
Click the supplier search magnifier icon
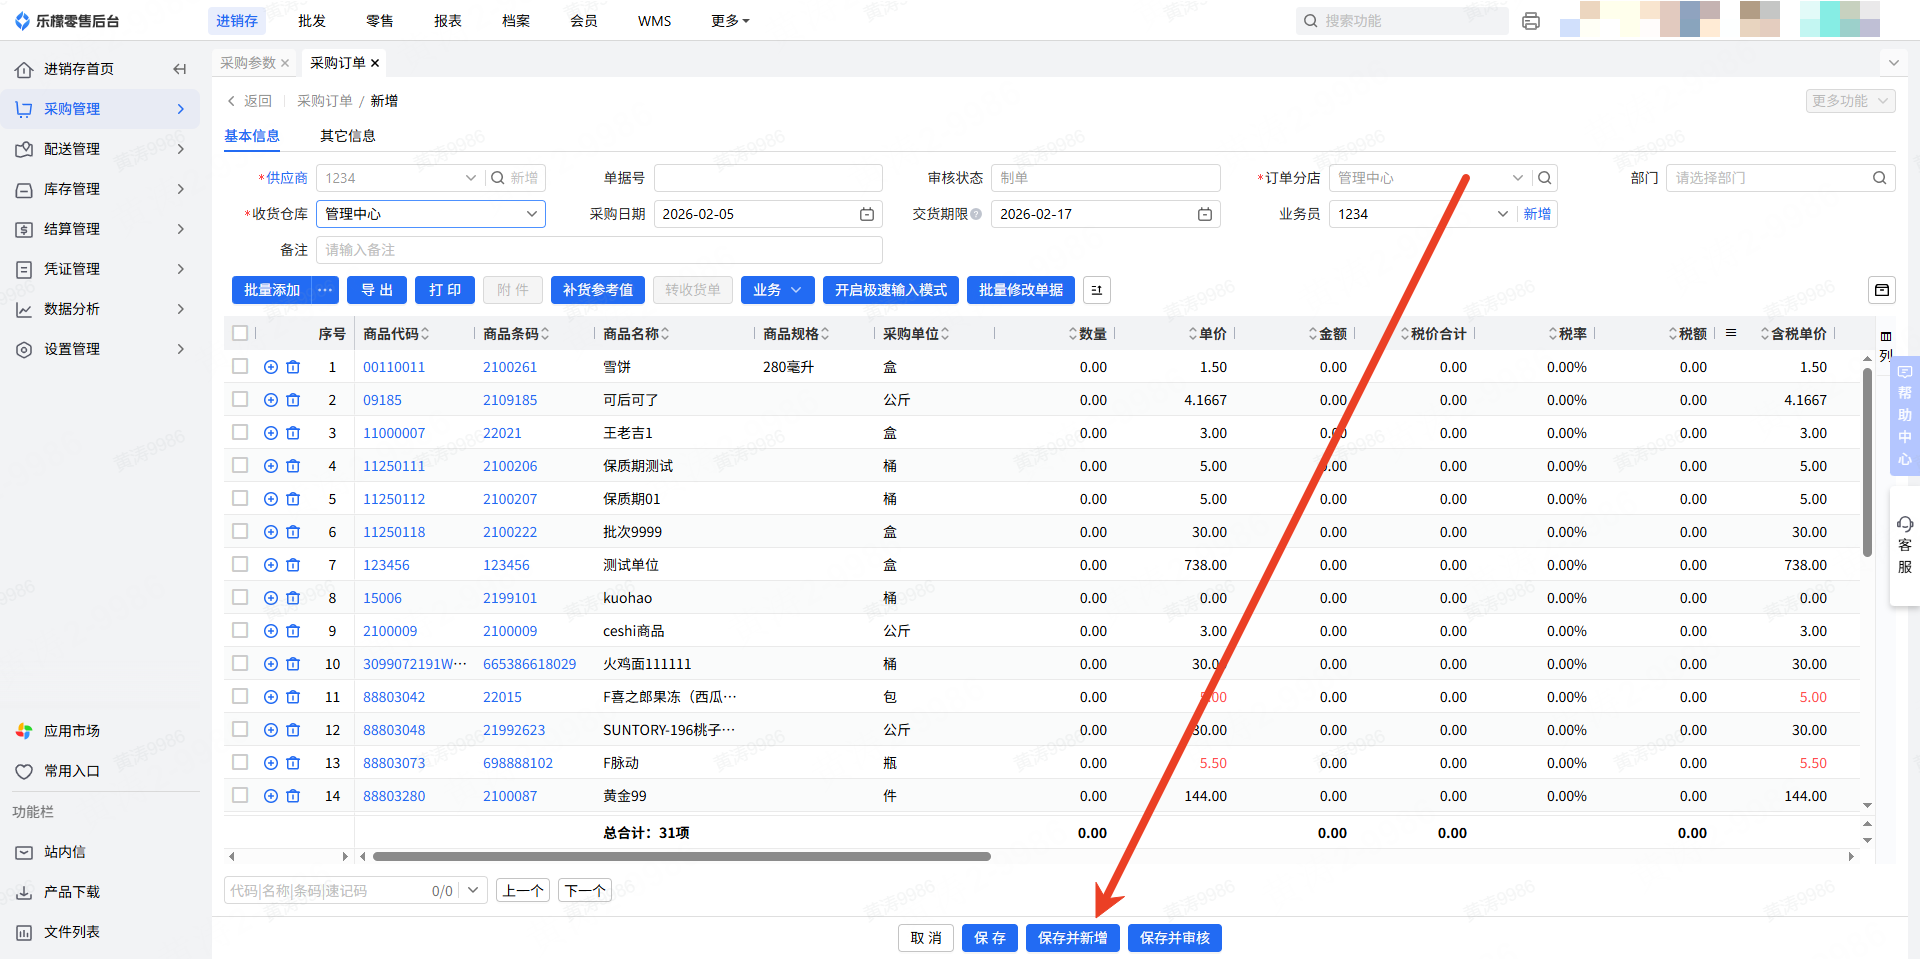click(498, 178)
